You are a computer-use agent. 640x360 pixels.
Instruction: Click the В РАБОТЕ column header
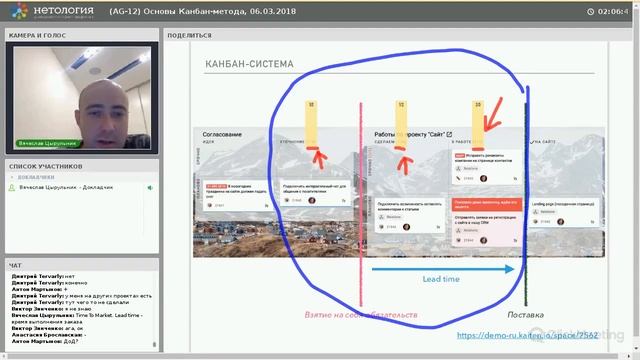pos(463,142)
